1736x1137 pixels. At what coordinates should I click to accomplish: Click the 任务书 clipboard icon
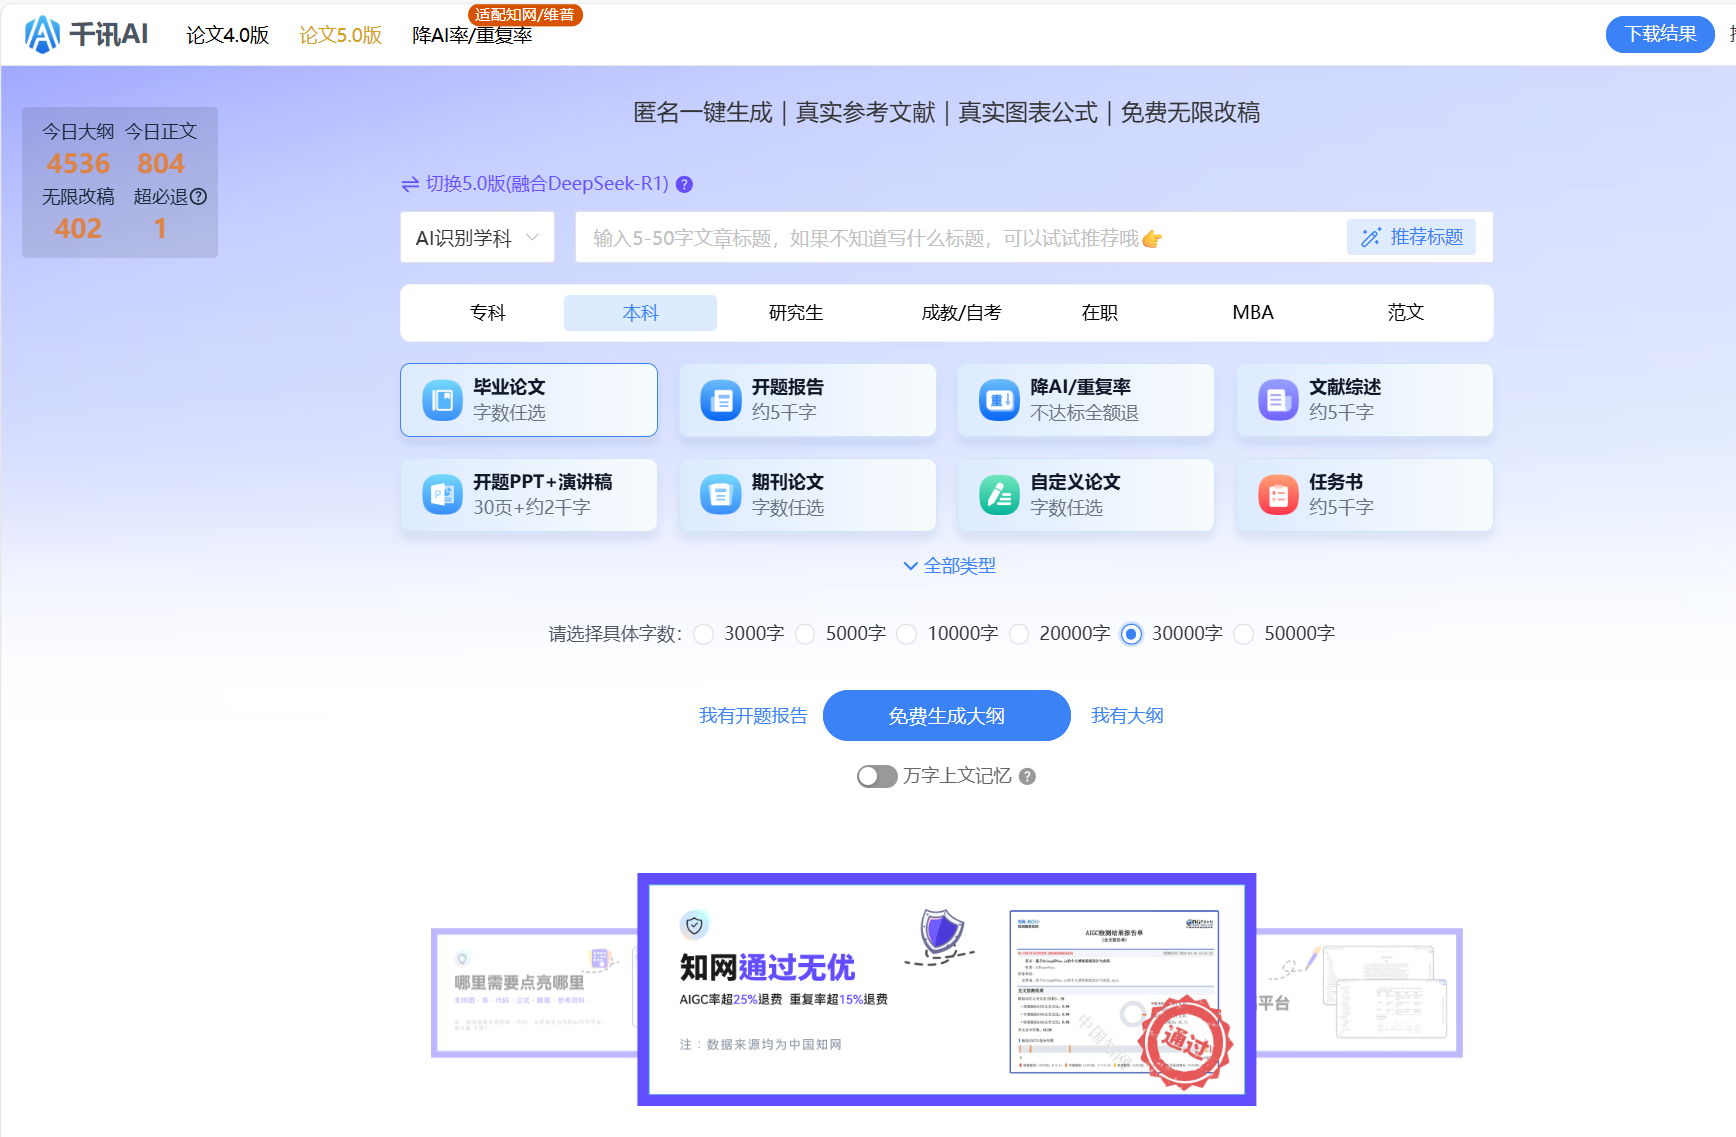1278,495
